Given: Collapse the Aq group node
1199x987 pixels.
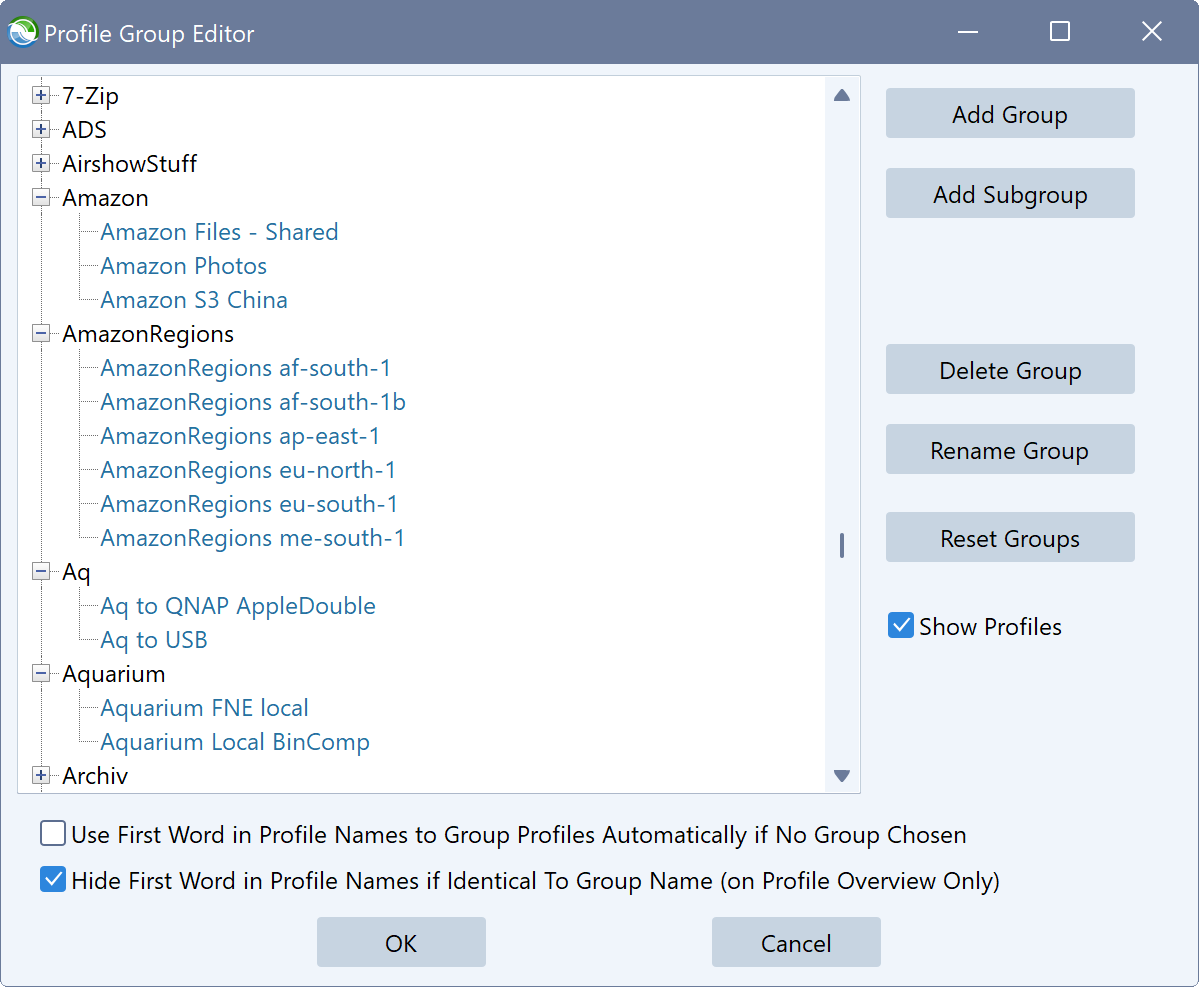Looking at the screenshot, I should tap(40, 572).
